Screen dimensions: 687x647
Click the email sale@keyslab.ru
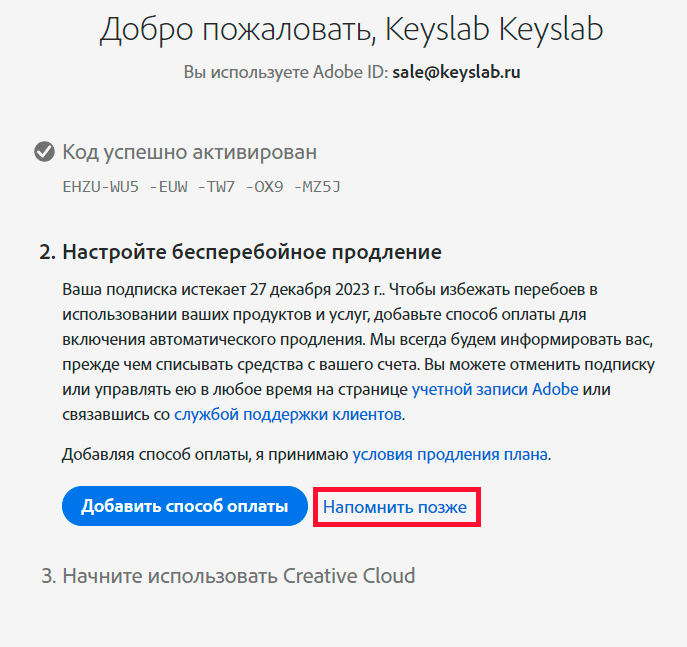pyautogui.click(x=456, y=72)
